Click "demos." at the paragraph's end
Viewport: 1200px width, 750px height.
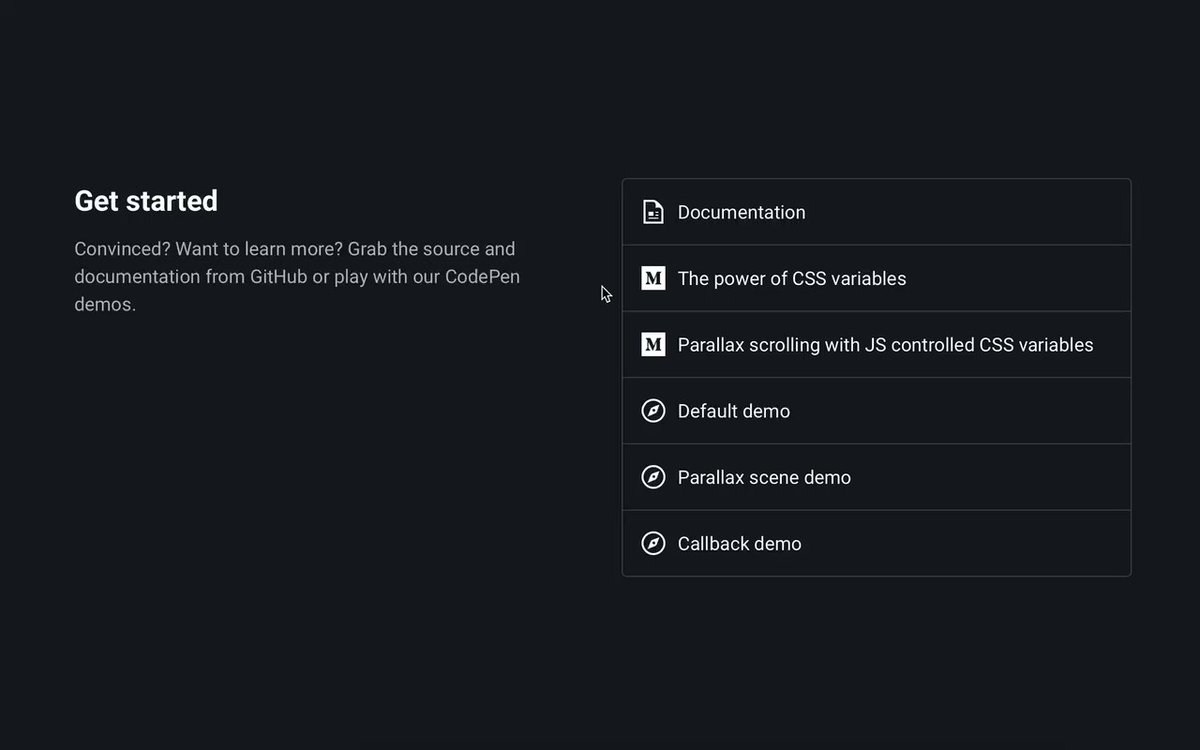tap(105, 304)
